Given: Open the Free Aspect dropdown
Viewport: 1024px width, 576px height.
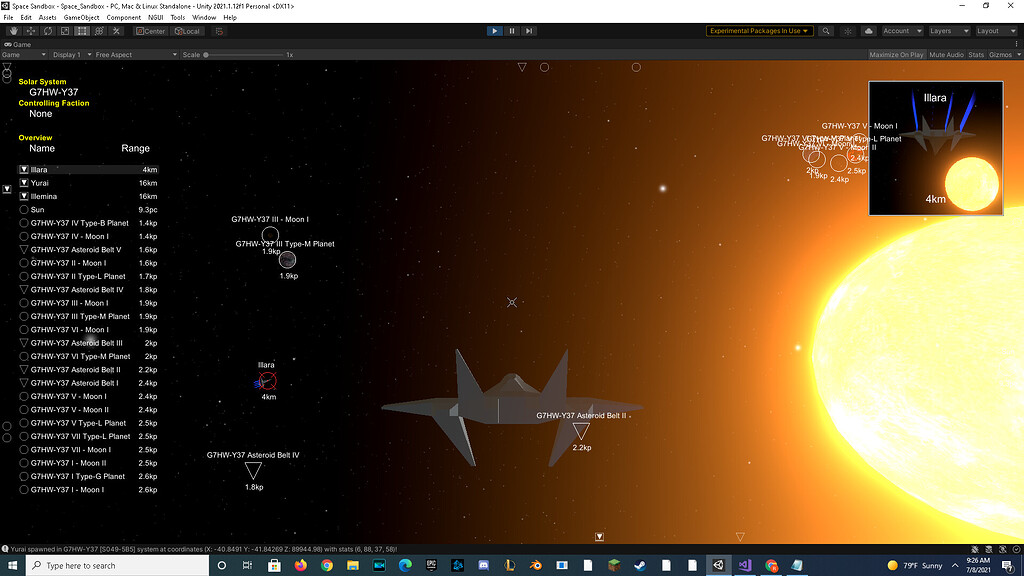Looking at the screenshot, I should click(136, 54).
